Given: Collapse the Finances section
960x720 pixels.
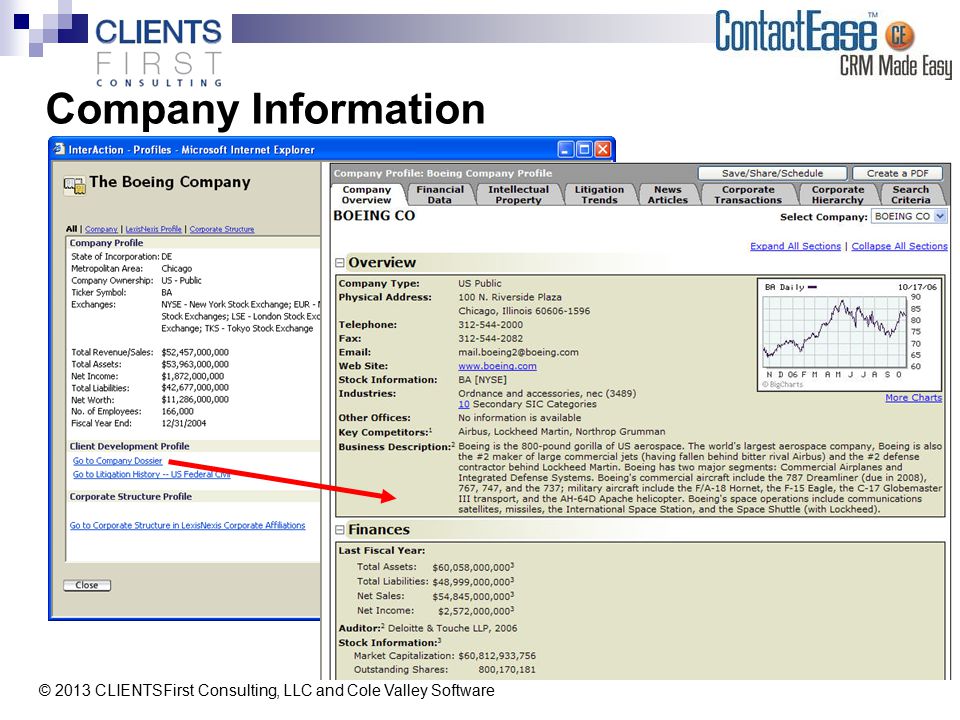Looking at the screenshot, I should pyautogui.click(x=340, y=530).
